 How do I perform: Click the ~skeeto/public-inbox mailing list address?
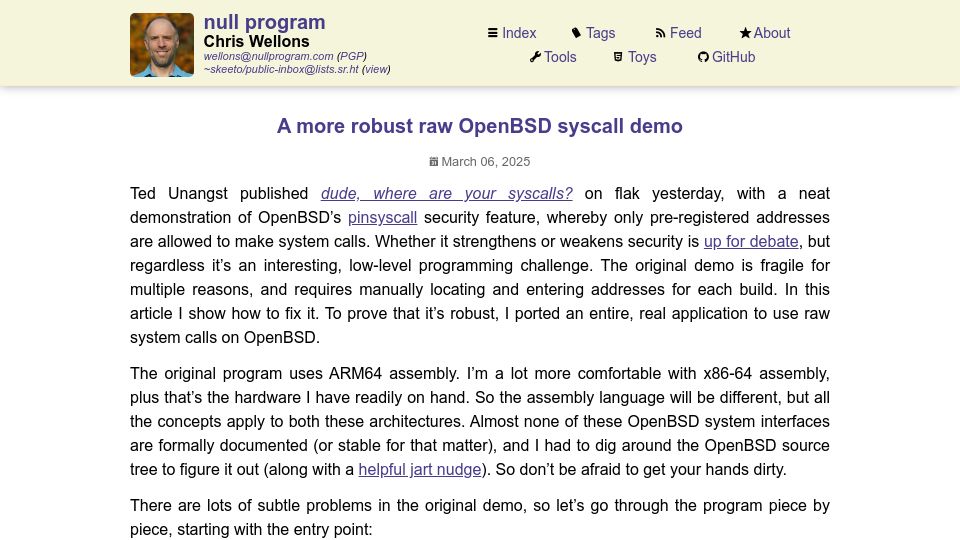281,70
